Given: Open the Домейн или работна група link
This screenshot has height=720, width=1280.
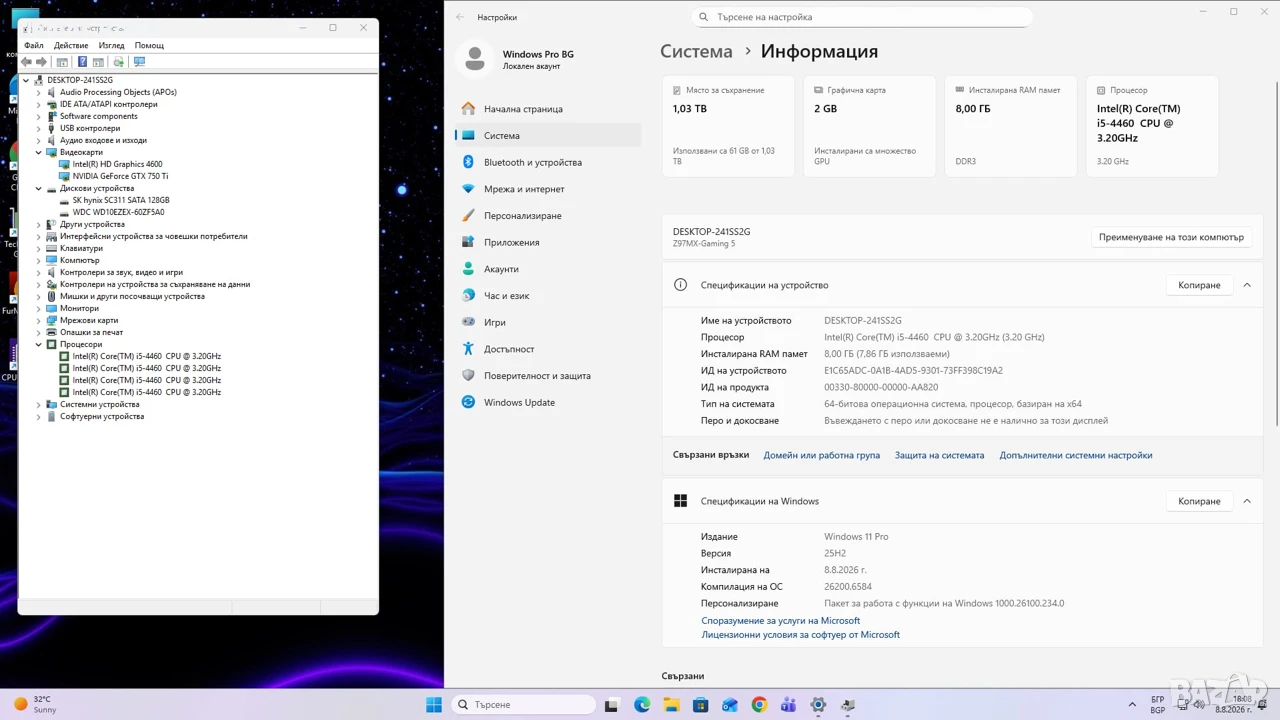Looking at the screenshot, I should (822, 455).
